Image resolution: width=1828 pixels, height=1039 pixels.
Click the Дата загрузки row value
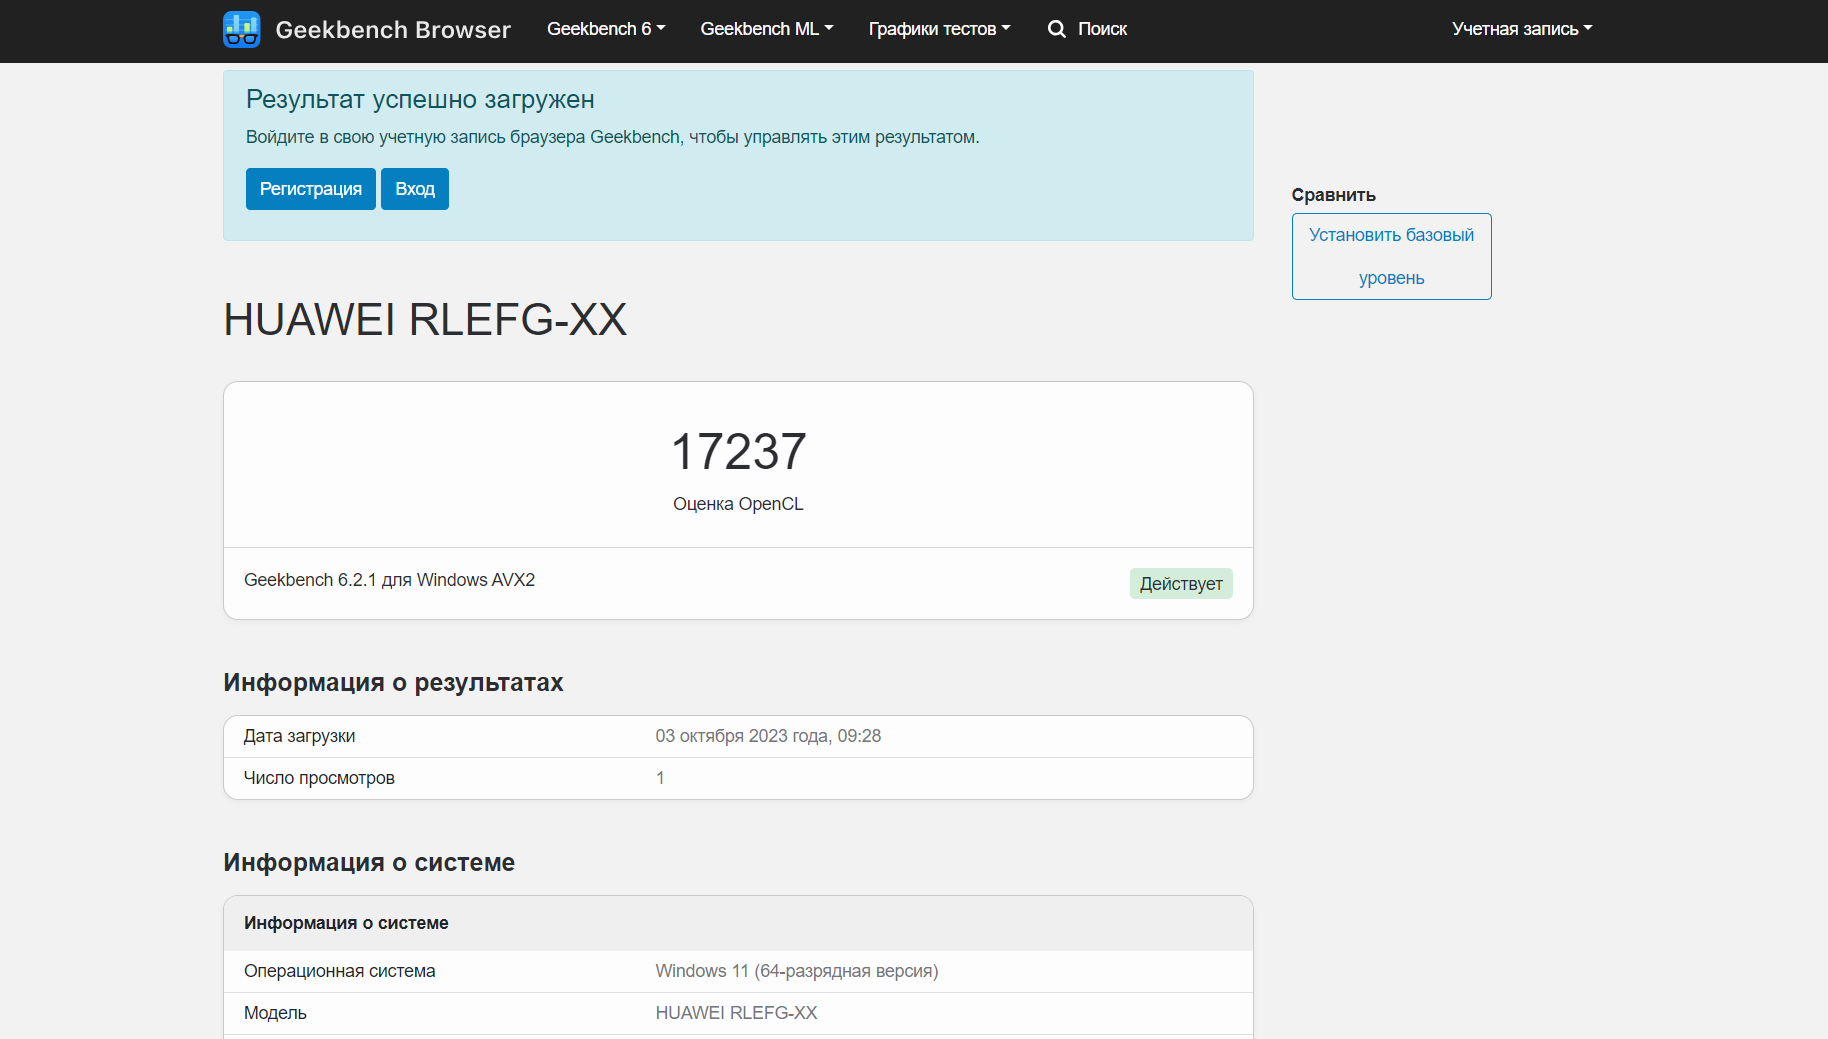pyautogui.click(x=768, y=736)
